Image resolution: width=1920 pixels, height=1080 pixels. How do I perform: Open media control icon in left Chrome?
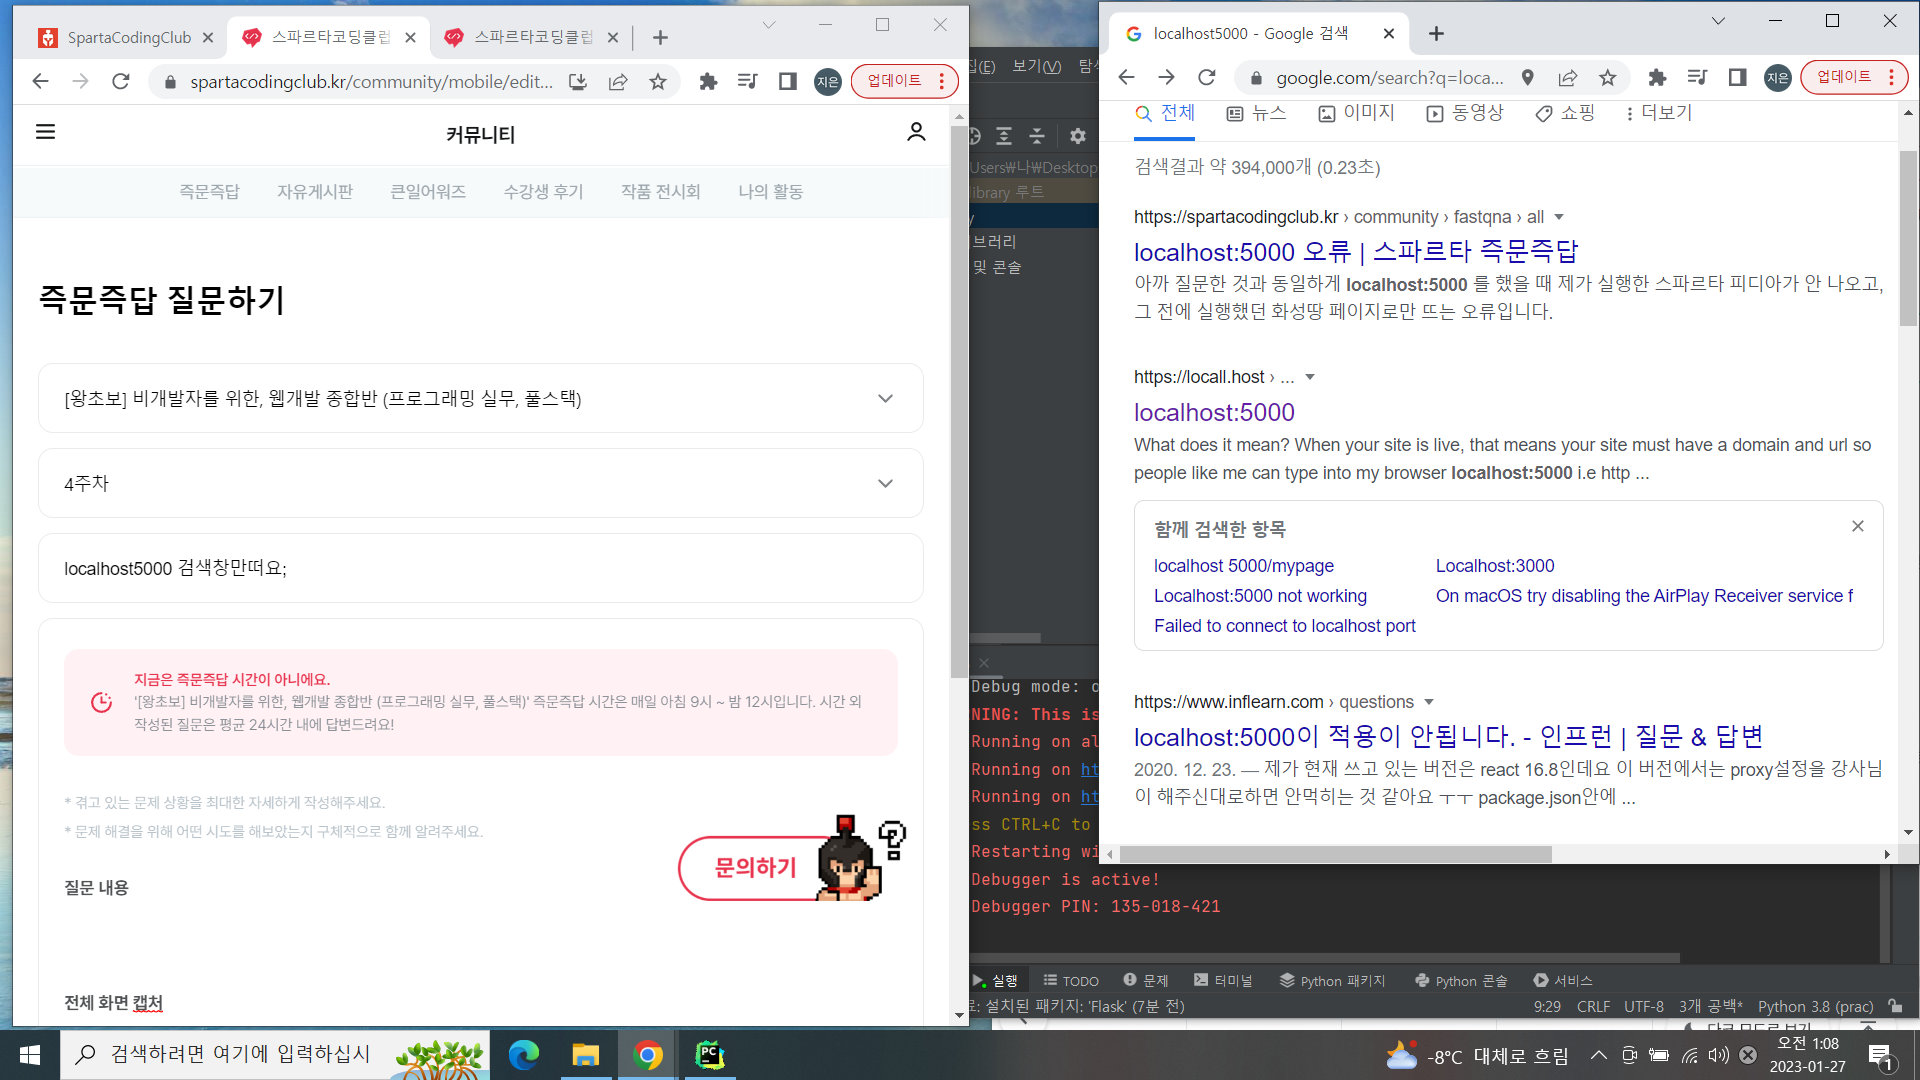[x=748, y=82]
